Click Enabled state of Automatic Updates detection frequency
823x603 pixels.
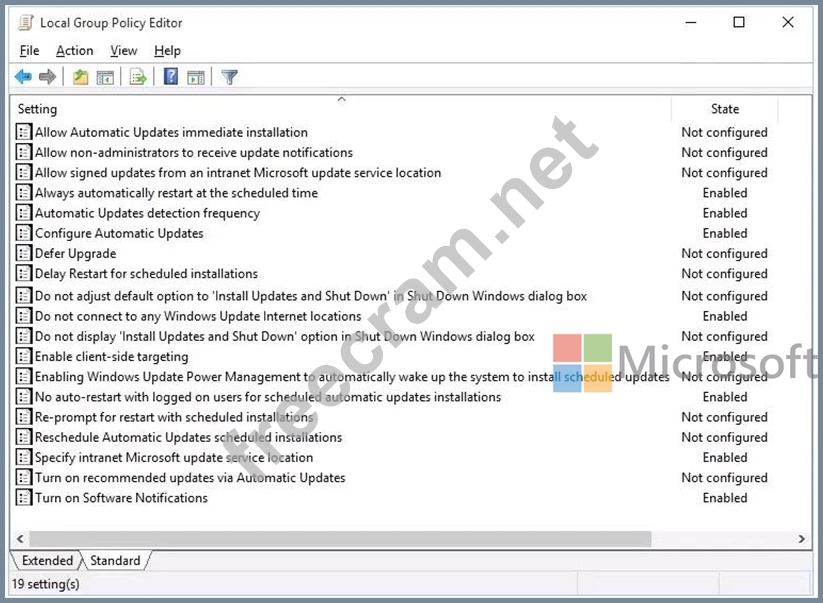point(725,213)
